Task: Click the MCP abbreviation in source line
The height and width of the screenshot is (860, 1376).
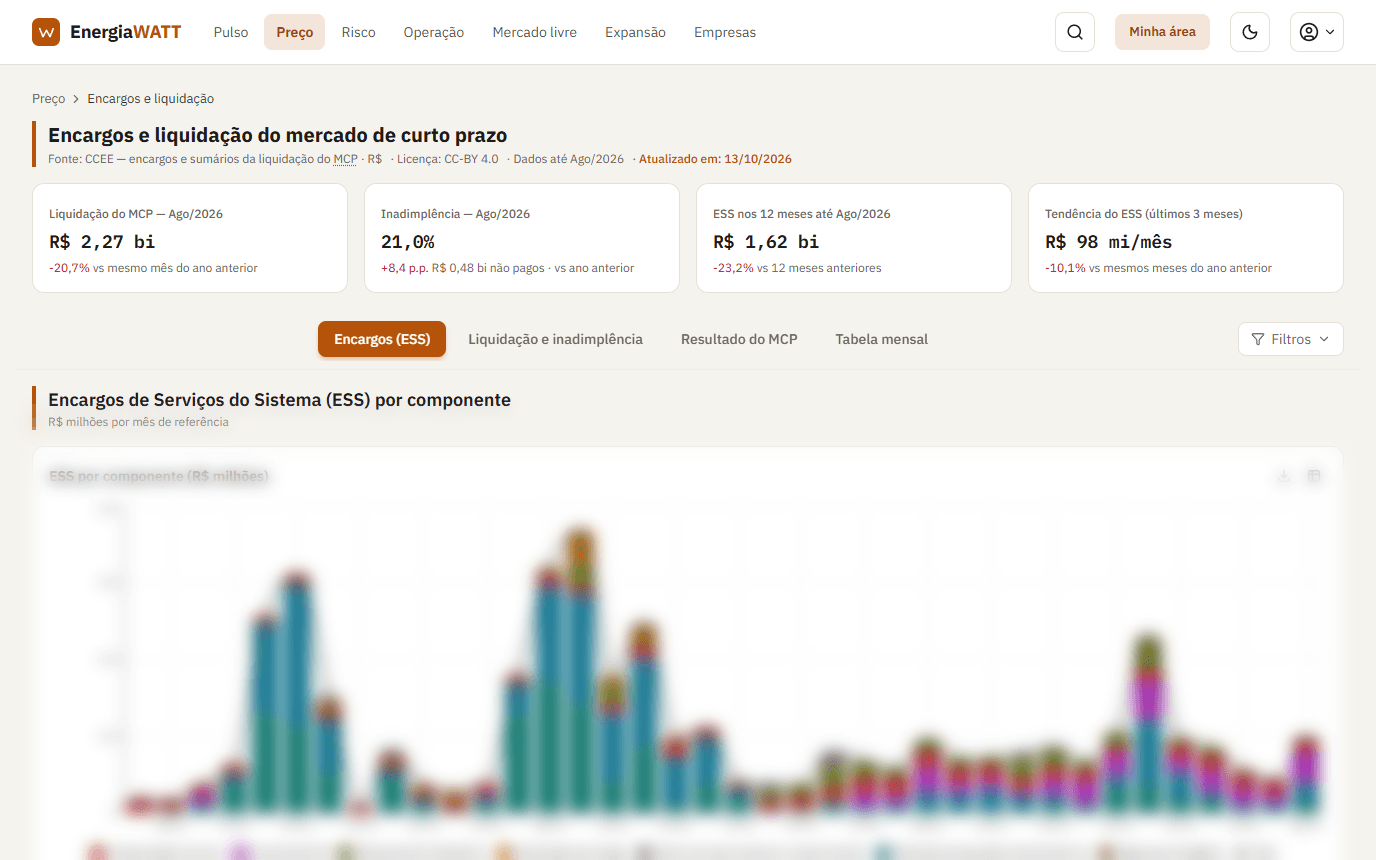Action: [345, 159]
